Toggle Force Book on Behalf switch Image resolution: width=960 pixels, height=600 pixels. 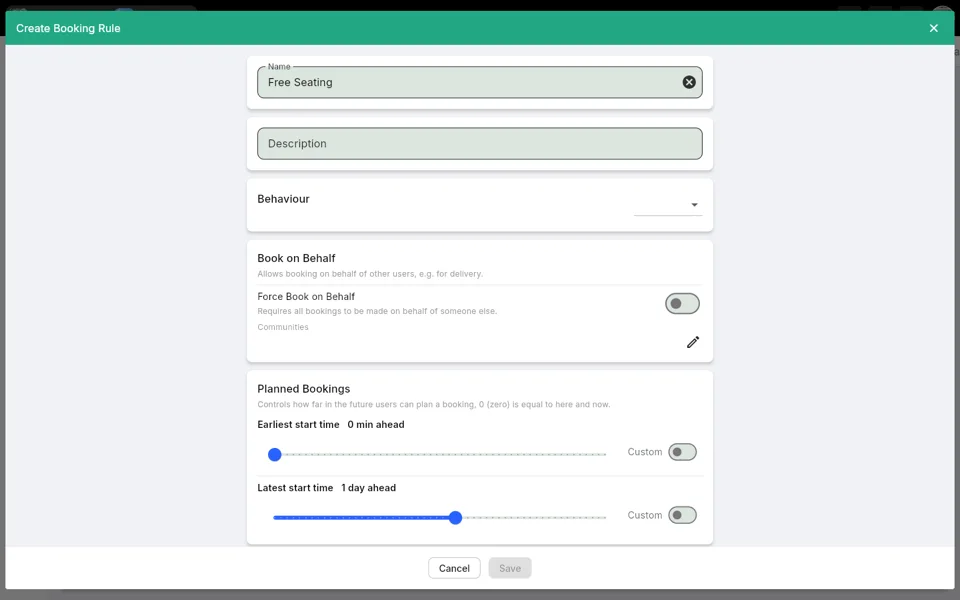coord(682,304)
